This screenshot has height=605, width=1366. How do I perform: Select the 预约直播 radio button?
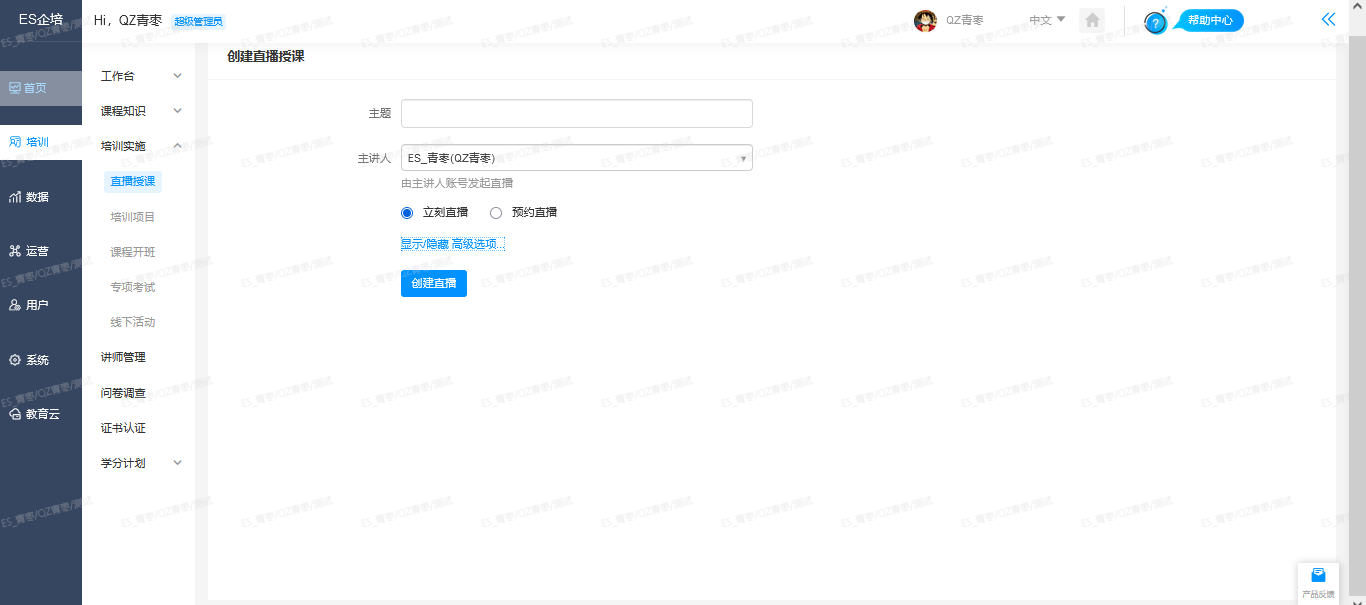[x=496, y=213]
